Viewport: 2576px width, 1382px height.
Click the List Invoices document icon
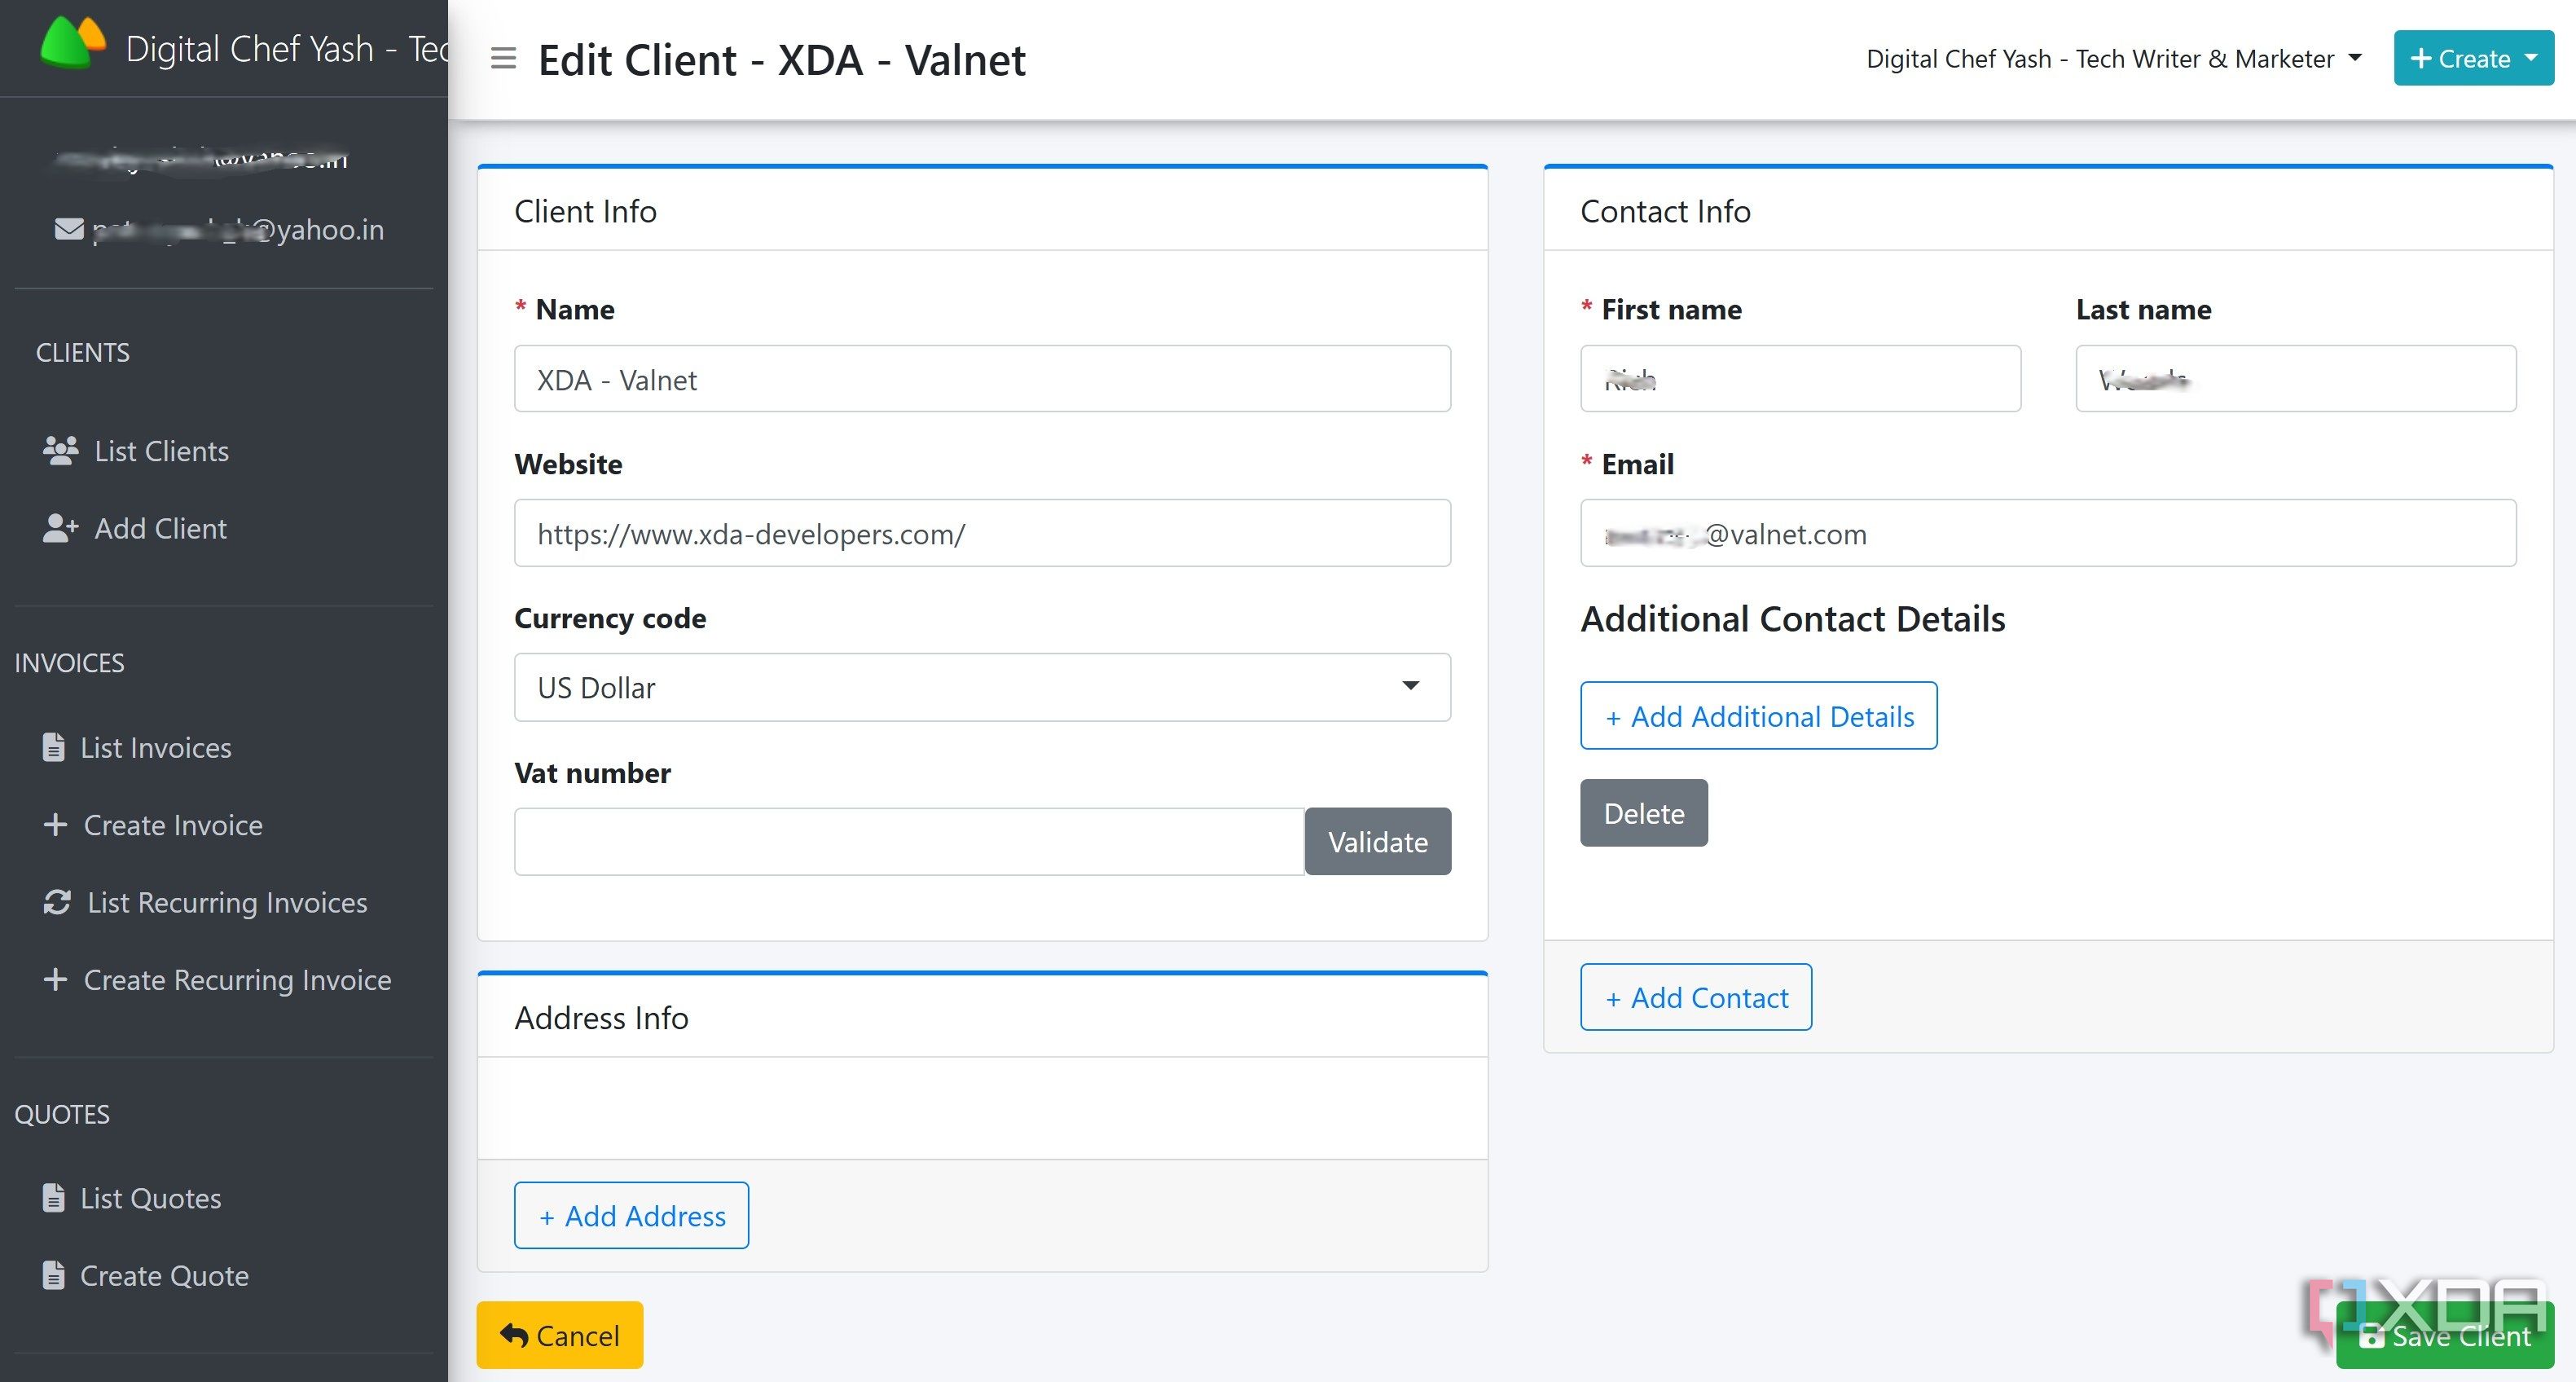[54, 747]
